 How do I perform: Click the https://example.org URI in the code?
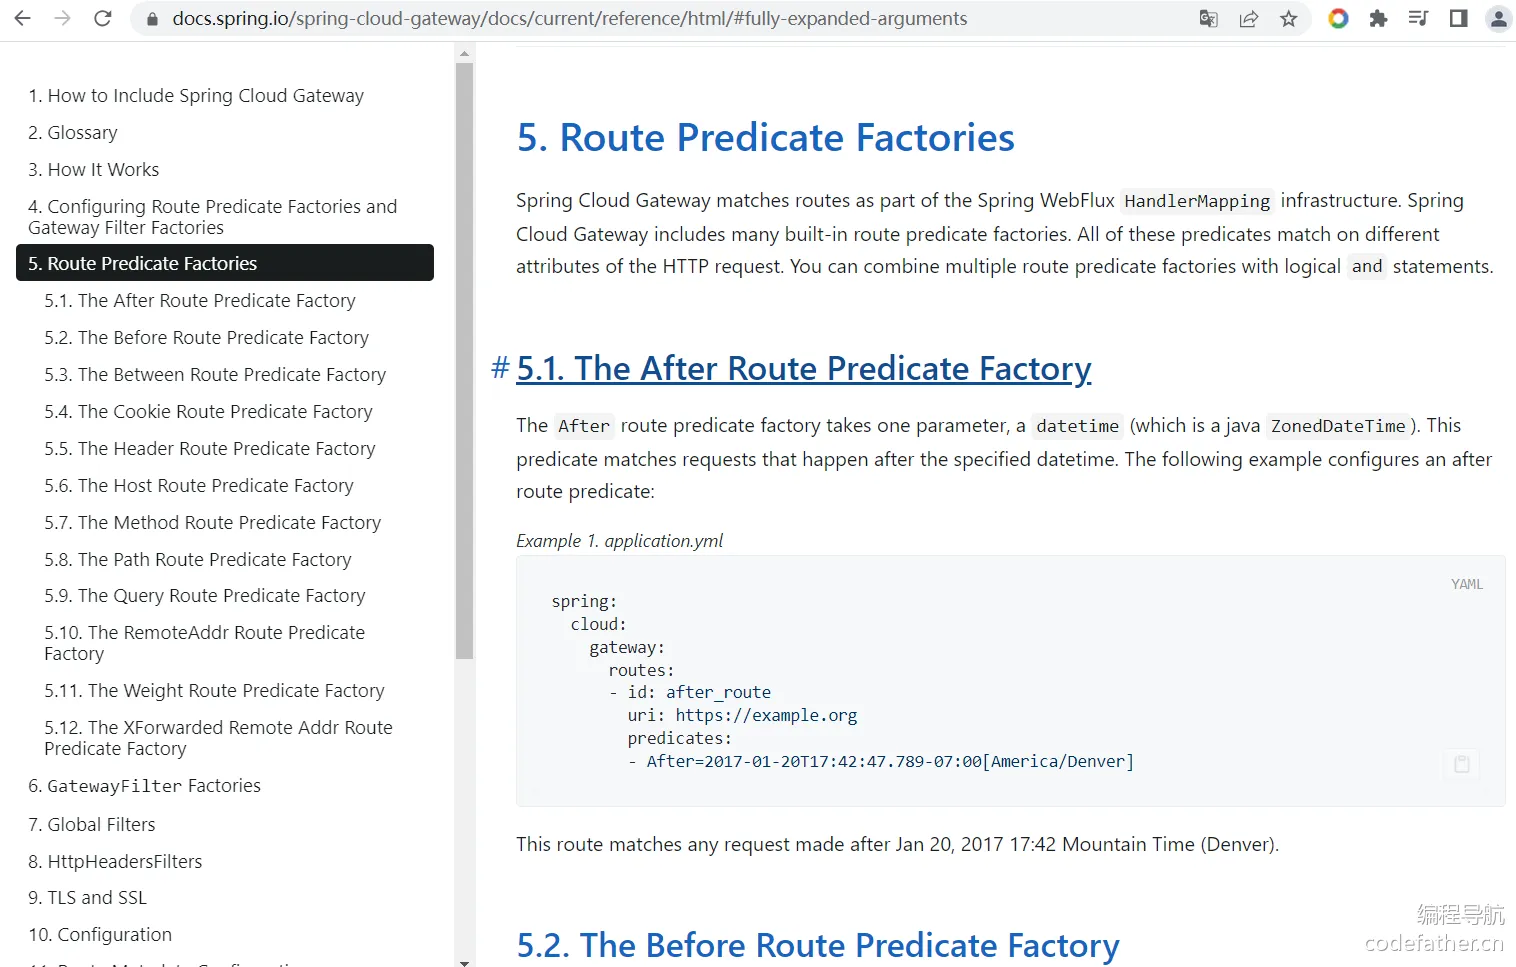click(766, 715)
